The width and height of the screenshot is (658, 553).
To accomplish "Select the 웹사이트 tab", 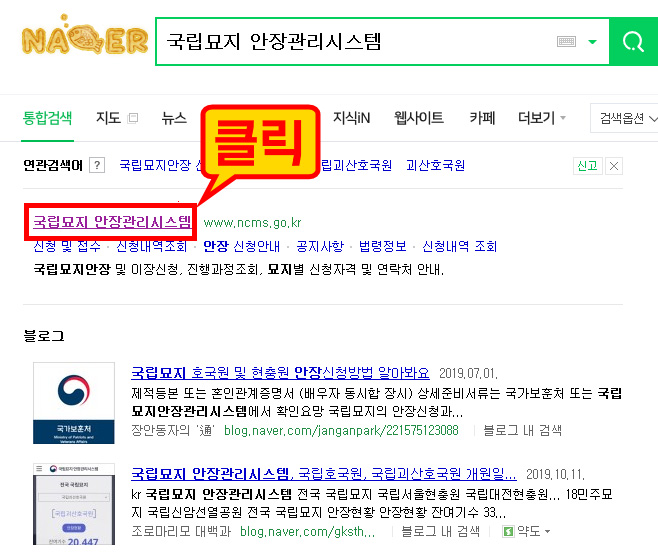I will coord(419,118).
